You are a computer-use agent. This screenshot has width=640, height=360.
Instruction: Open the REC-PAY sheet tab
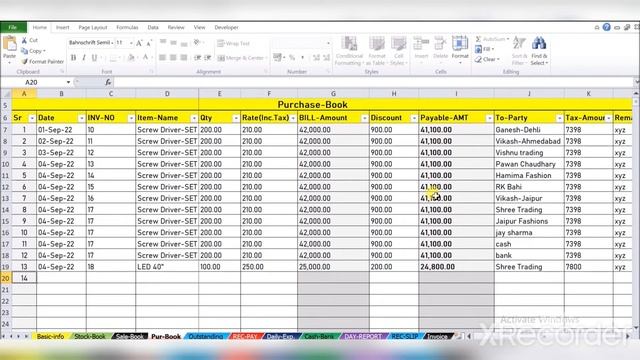coord(245,336)
